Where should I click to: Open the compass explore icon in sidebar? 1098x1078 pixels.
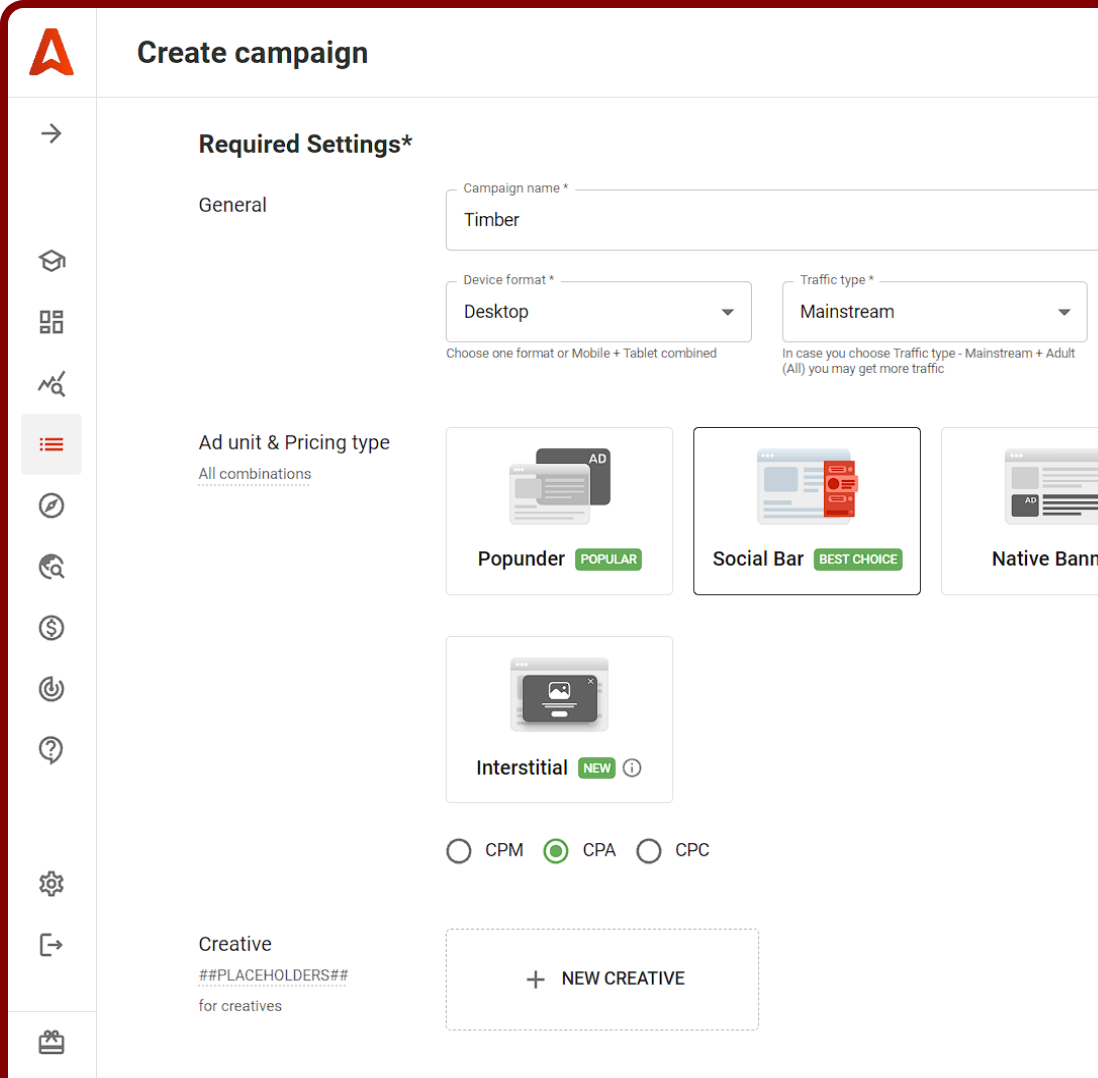[51, 505]
